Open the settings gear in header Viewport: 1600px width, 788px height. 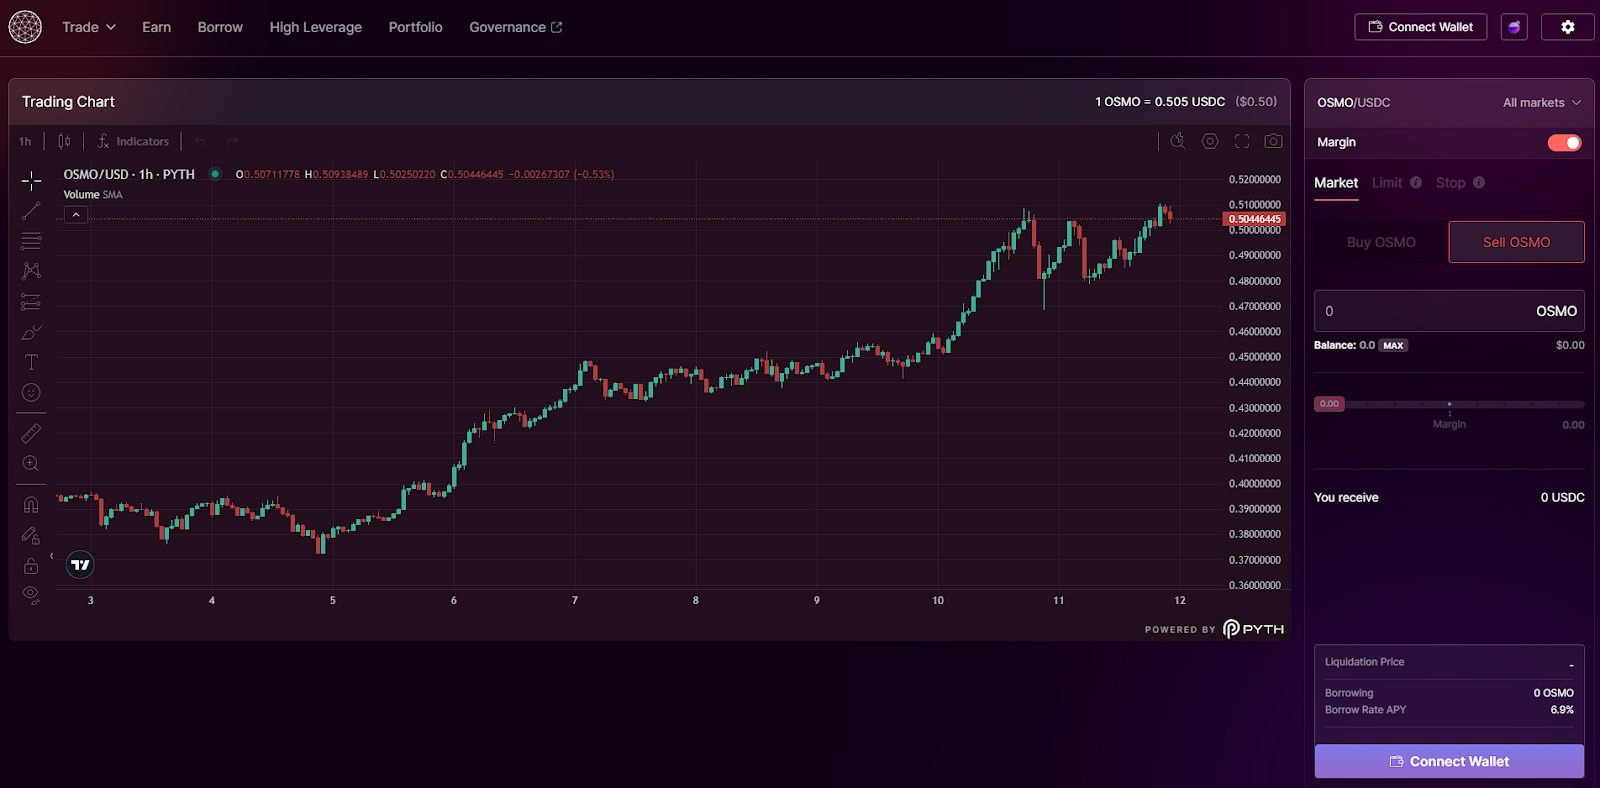tap(1568, 27)
